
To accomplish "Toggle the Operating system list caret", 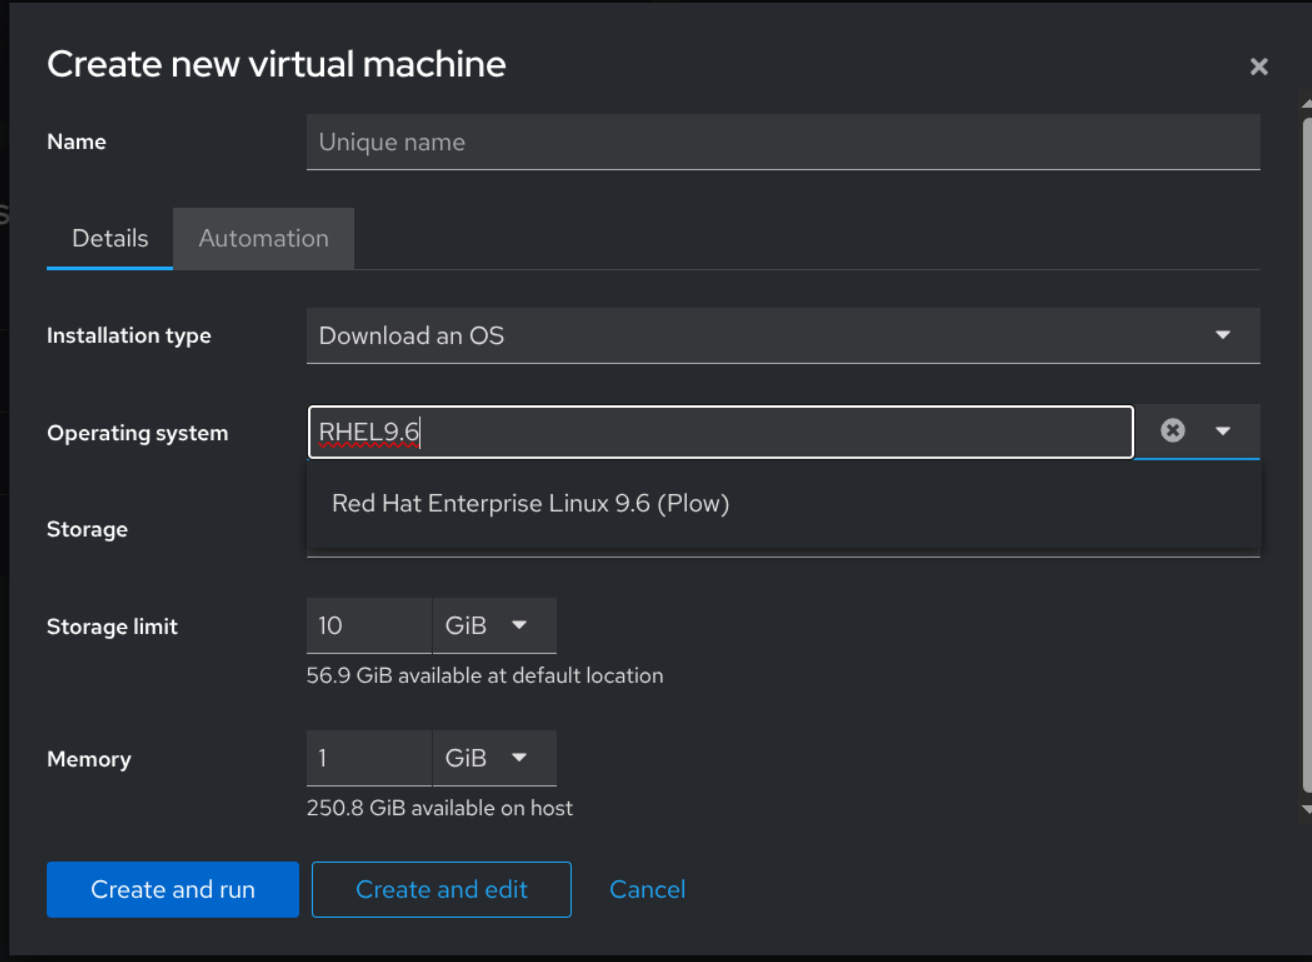I will (1223, 431).
